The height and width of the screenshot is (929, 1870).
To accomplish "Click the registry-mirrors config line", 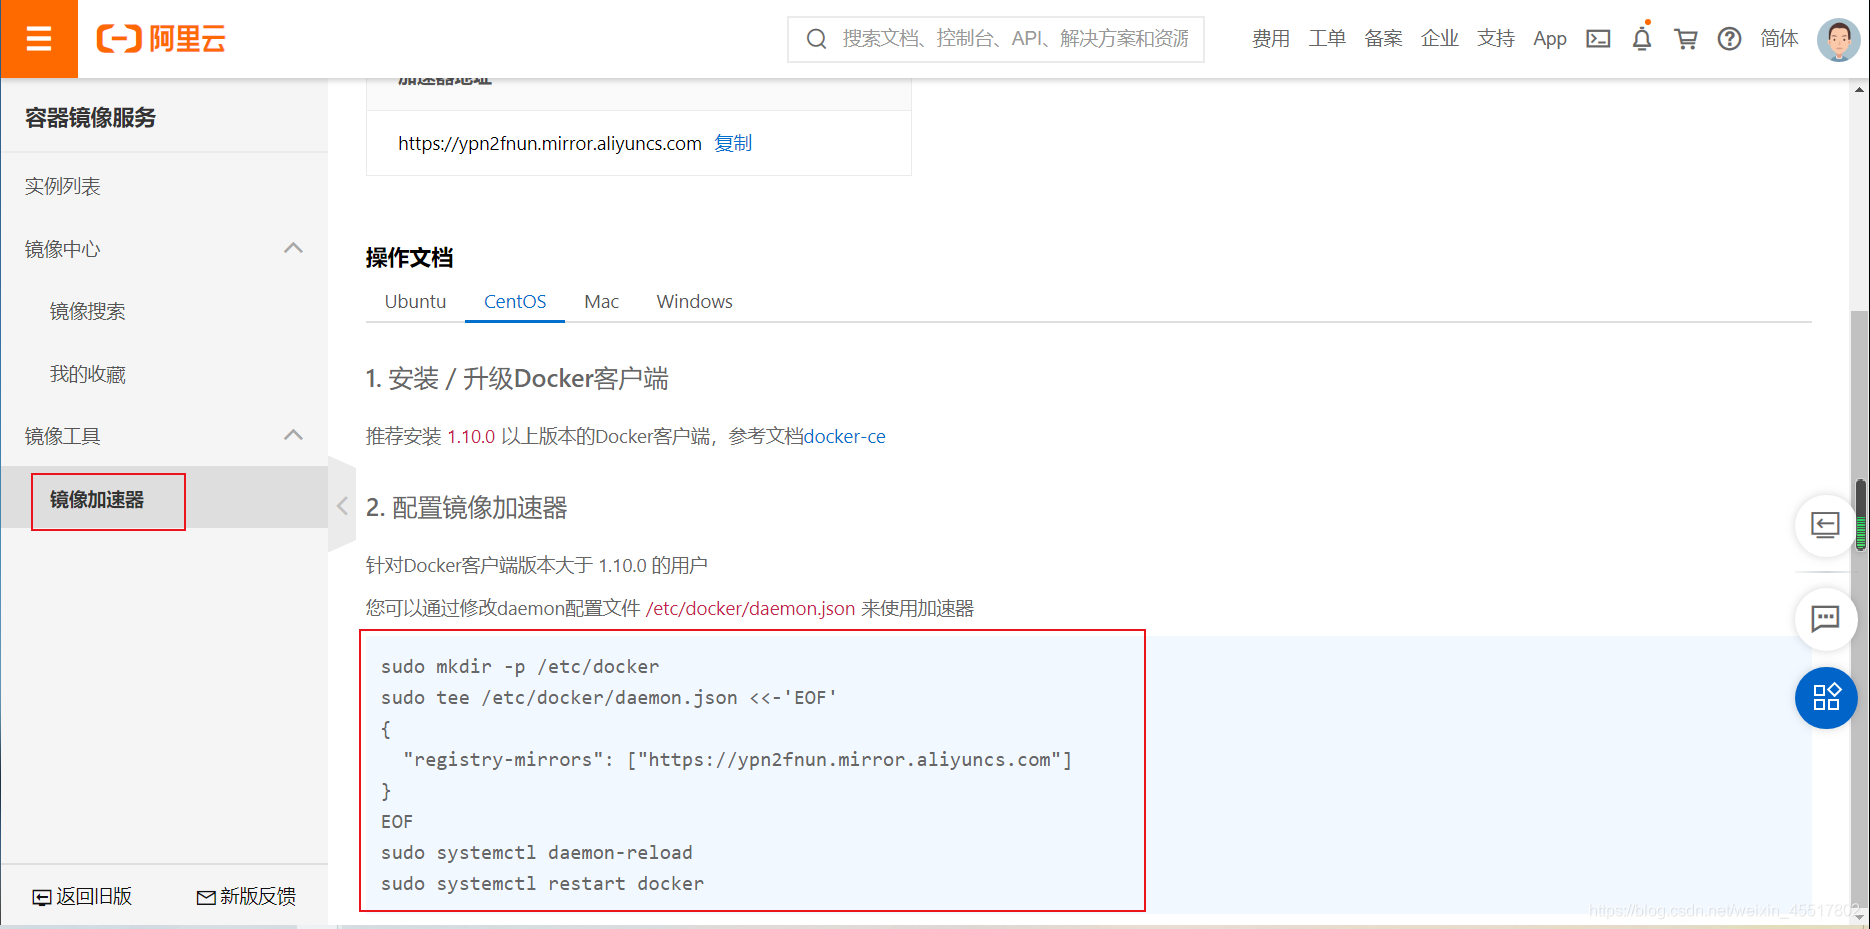I will [x=737, y=759].
